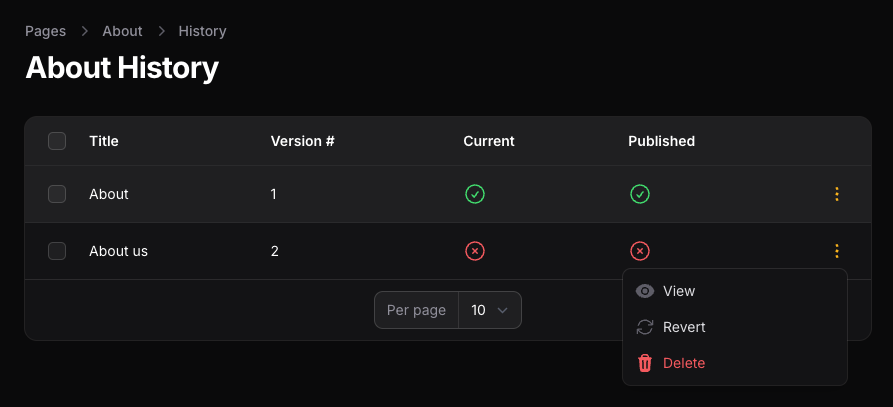Viewport: 893px width, 407px height.
Task: Click green Published check icon for About
Action: (x=640, y=194)
